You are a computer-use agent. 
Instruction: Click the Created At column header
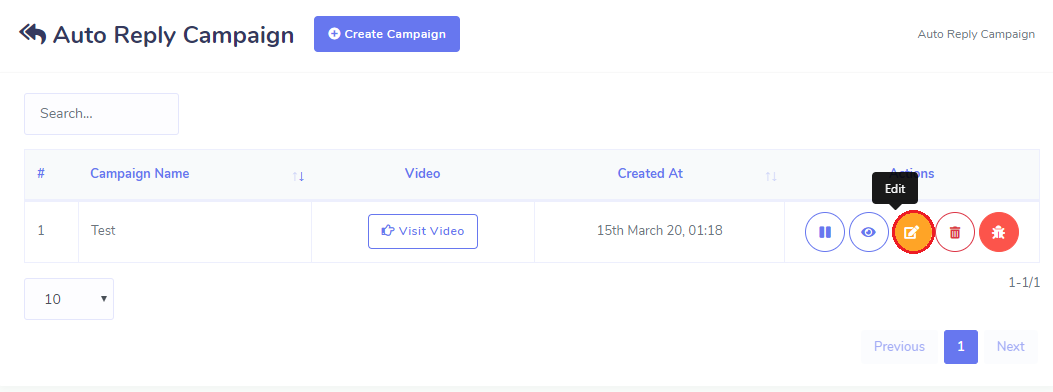tap(650, 173)
